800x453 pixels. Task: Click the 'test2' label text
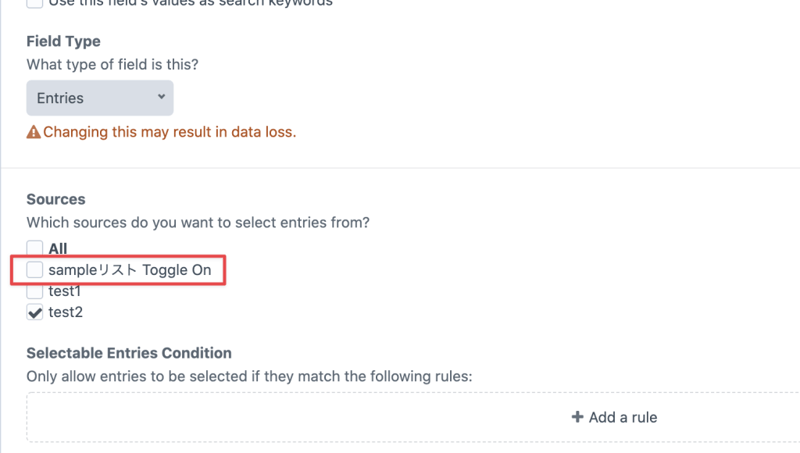[x=65, y=313]
